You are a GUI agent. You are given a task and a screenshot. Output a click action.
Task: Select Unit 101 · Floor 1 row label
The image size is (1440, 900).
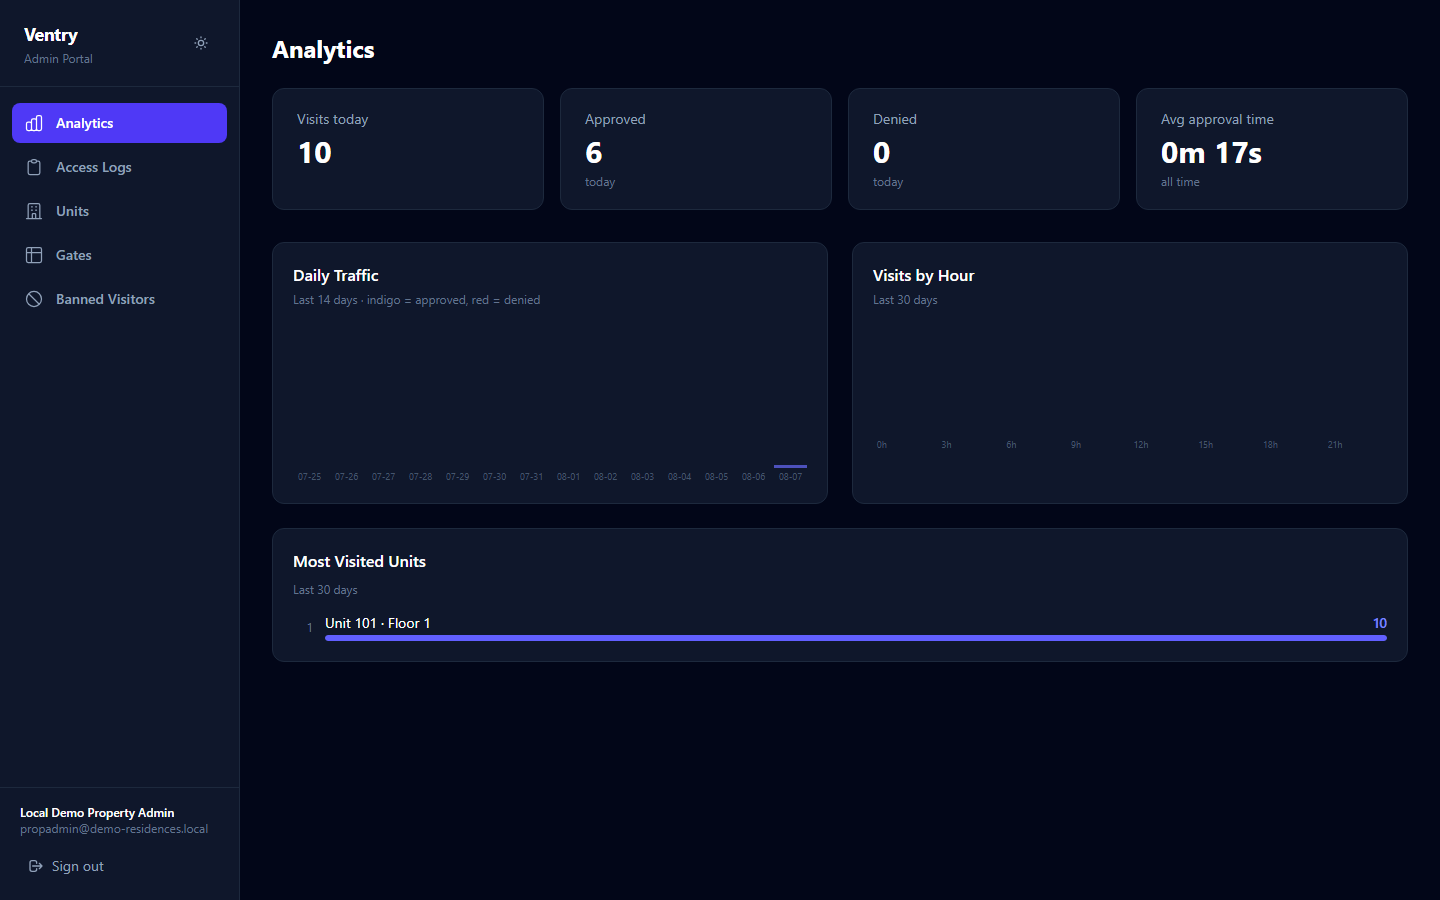(x=377, y=623)
